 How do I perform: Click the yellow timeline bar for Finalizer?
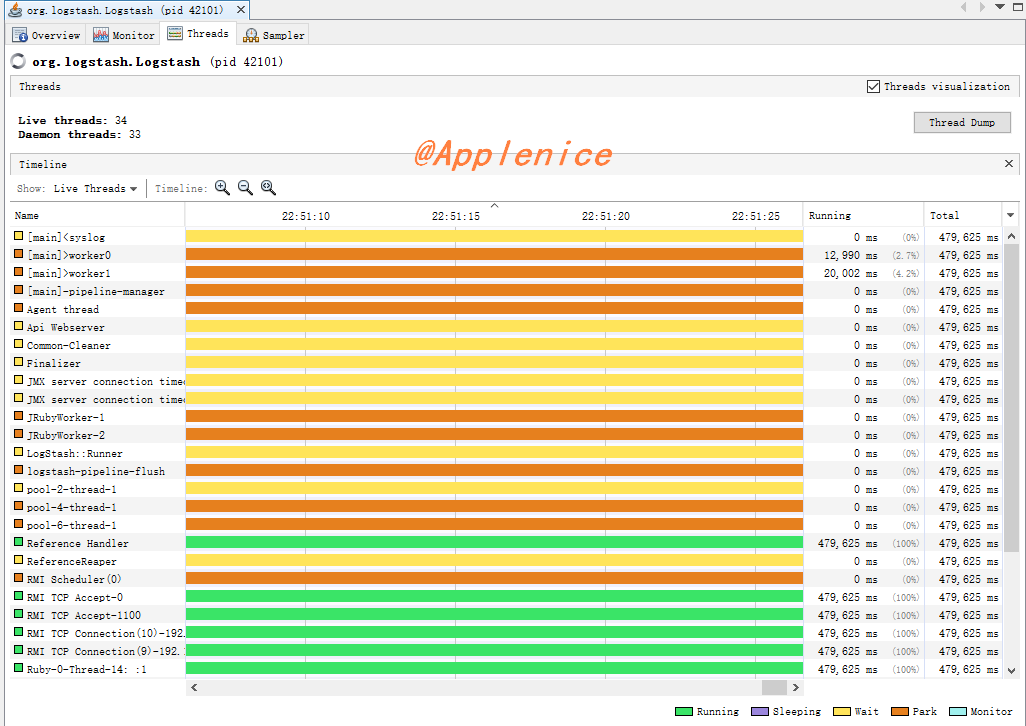494,362
